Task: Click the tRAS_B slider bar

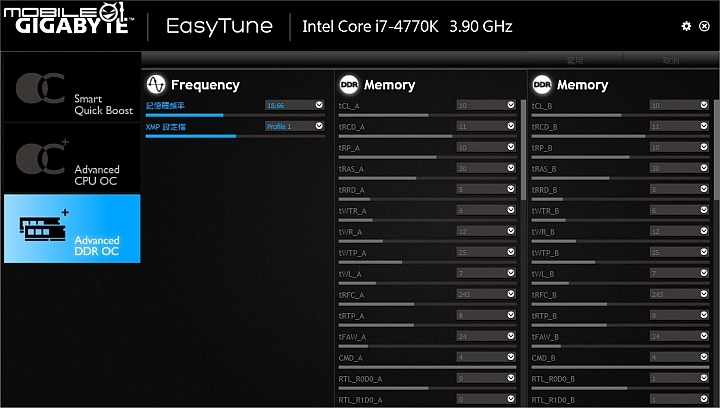Action: point(620,179)
